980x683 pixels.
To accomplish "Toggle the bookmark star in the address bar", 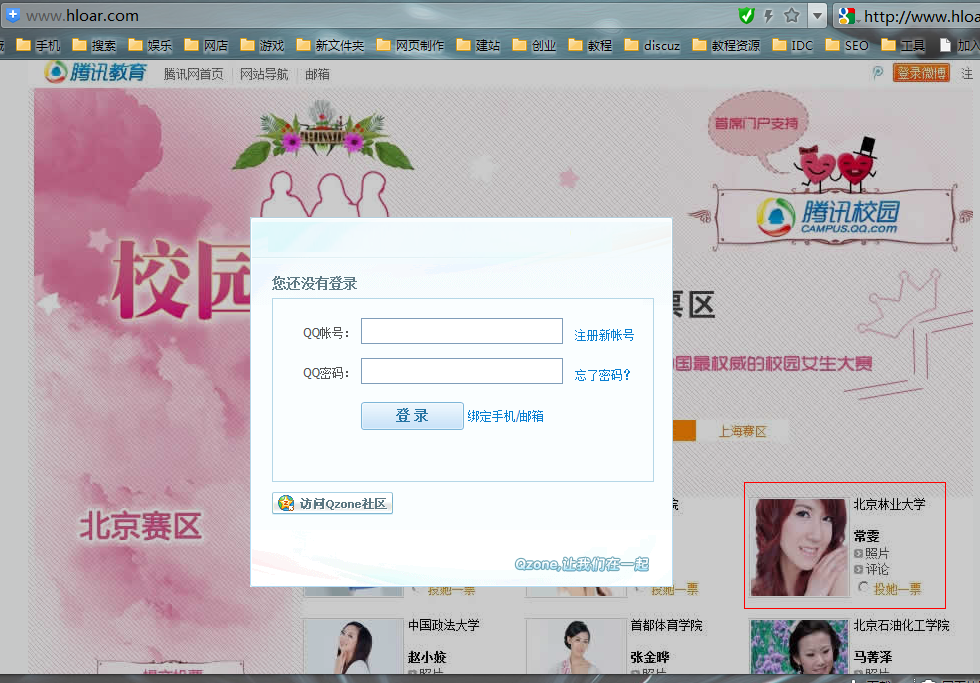I will (x=791, y=14).
